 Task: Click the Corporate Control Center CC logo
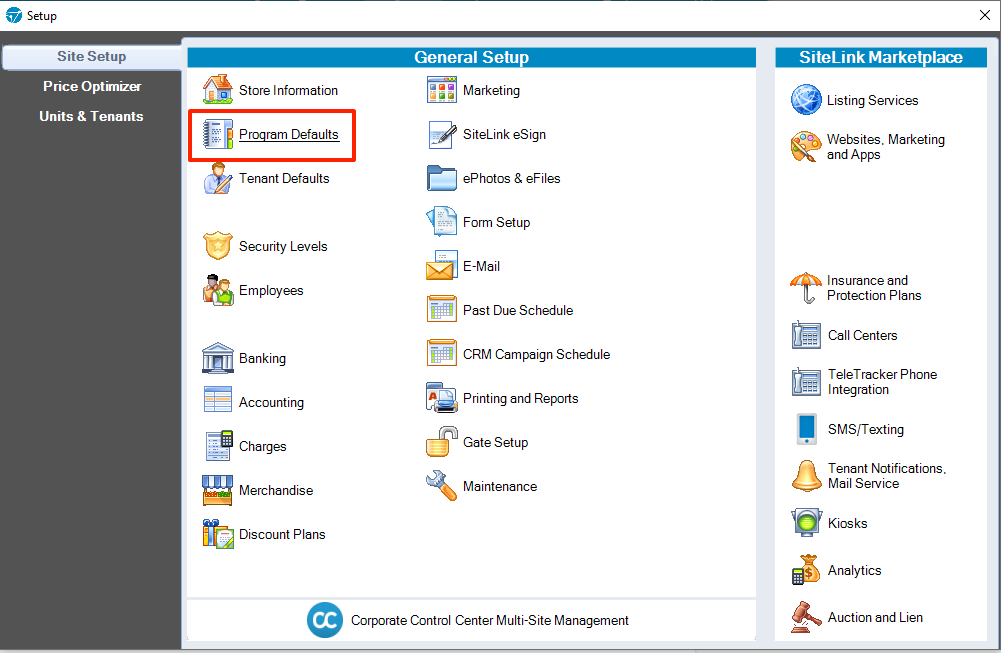pyautogui.click(x=325, y=620)
